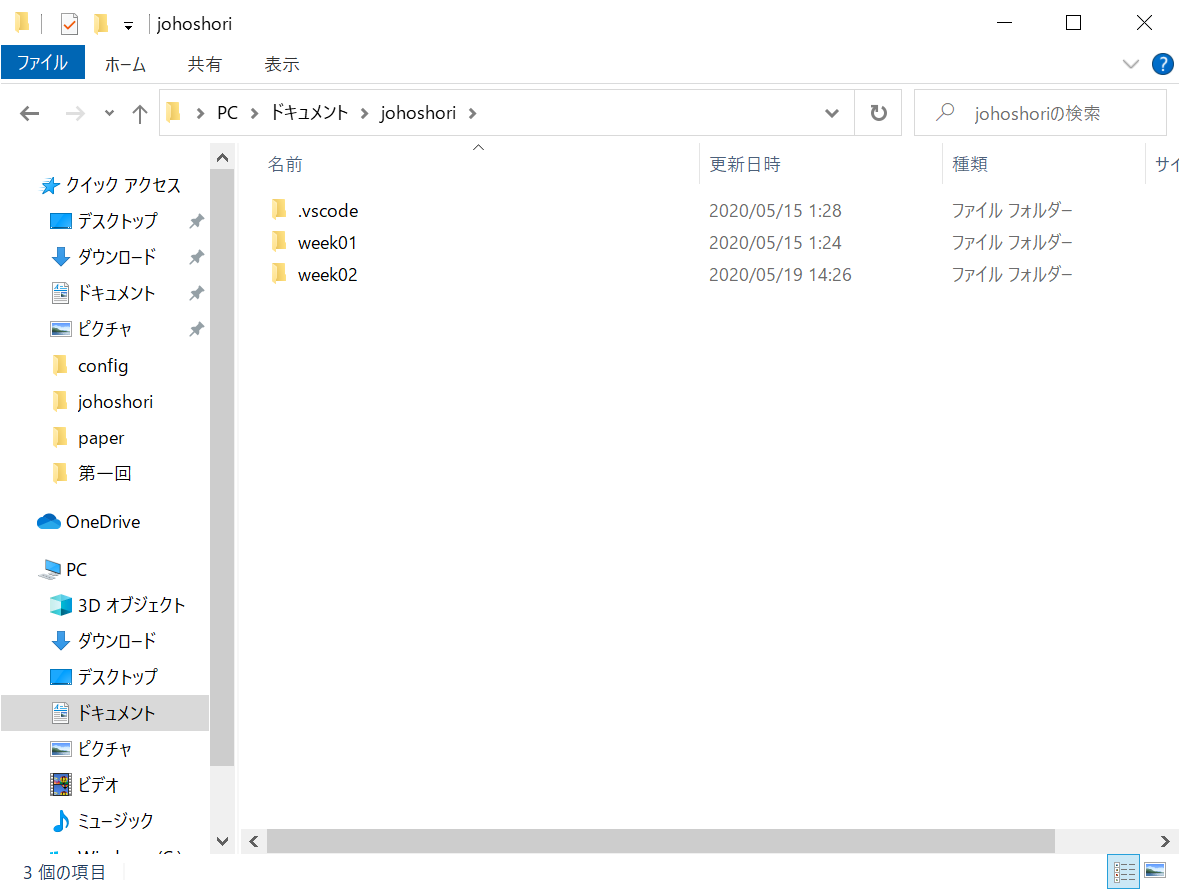The height and width of the screenshot is (890, 1180).
Task: Go up one level with up arrow
Action: [x=139, y=114]
